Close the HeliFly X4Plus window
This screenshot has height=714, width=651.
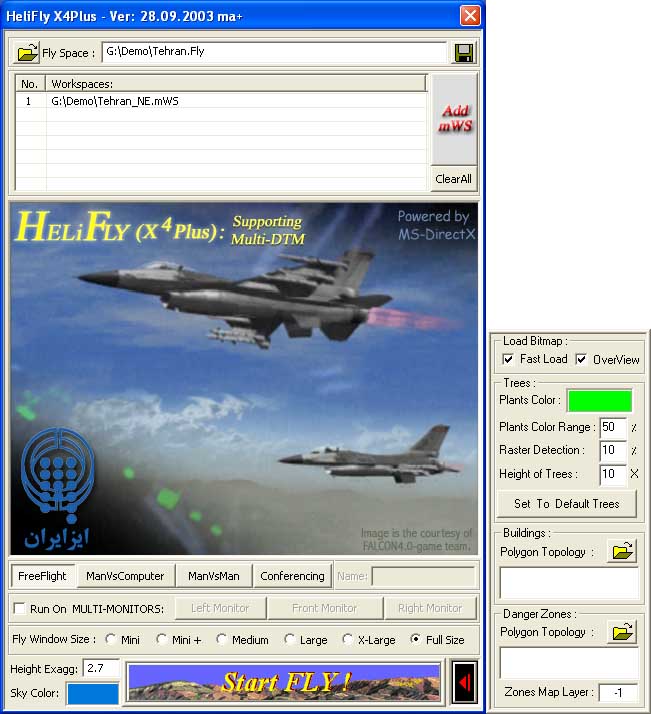pyautogui.click(x=470, y=16)
